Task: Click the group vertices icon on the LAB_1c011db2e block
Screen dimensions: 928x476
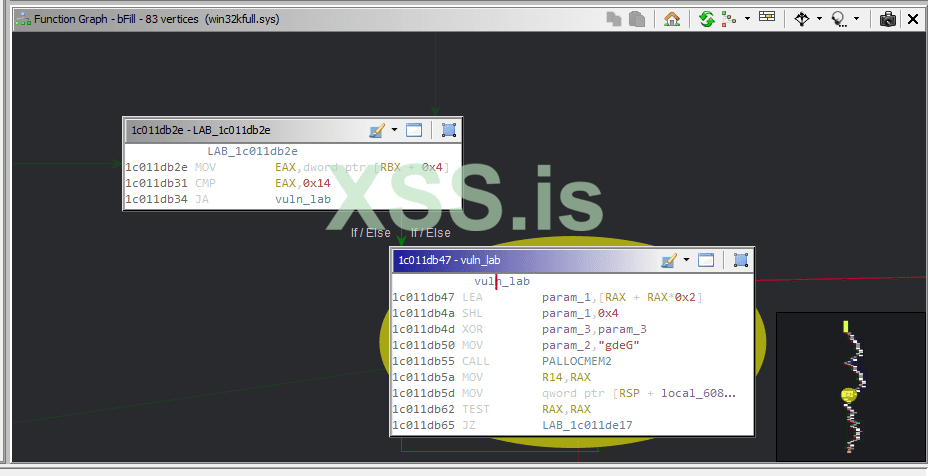Action: pos(449,130)
